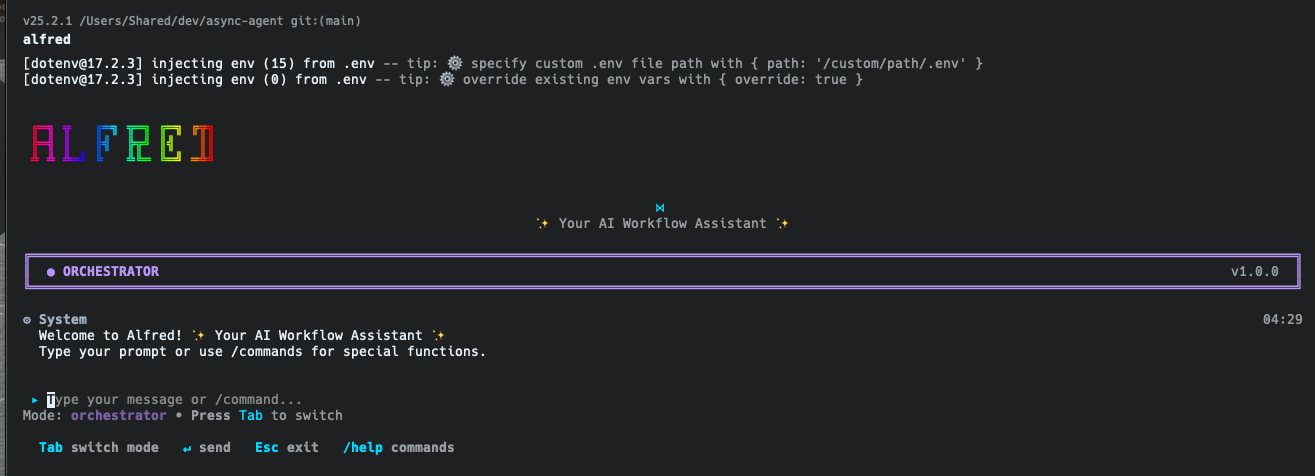Click the return arrow icon beside send

(187, 447)
